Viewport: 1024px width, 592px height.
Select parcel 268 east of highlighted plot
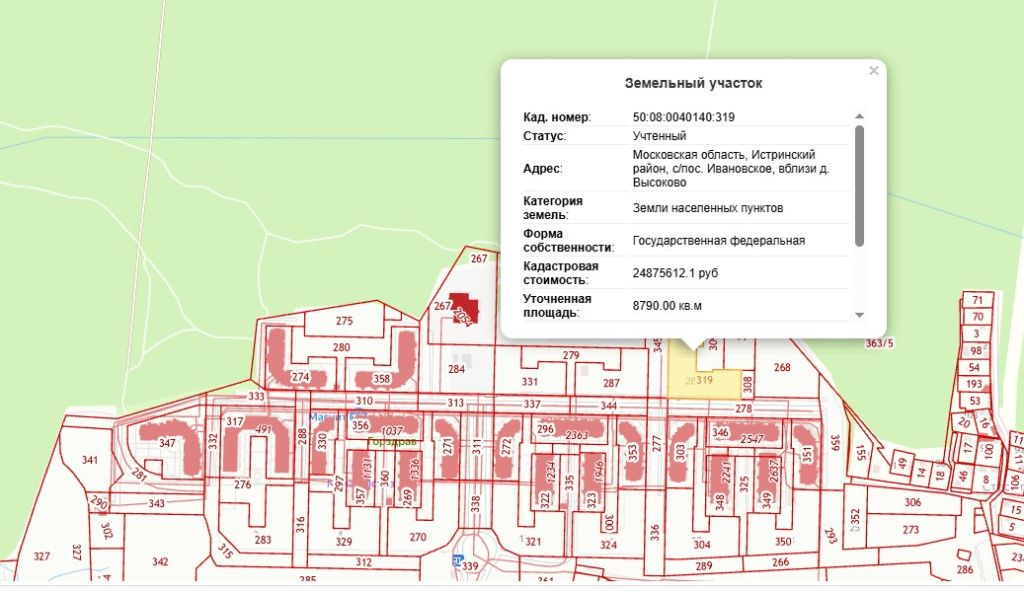coord(782,368)
